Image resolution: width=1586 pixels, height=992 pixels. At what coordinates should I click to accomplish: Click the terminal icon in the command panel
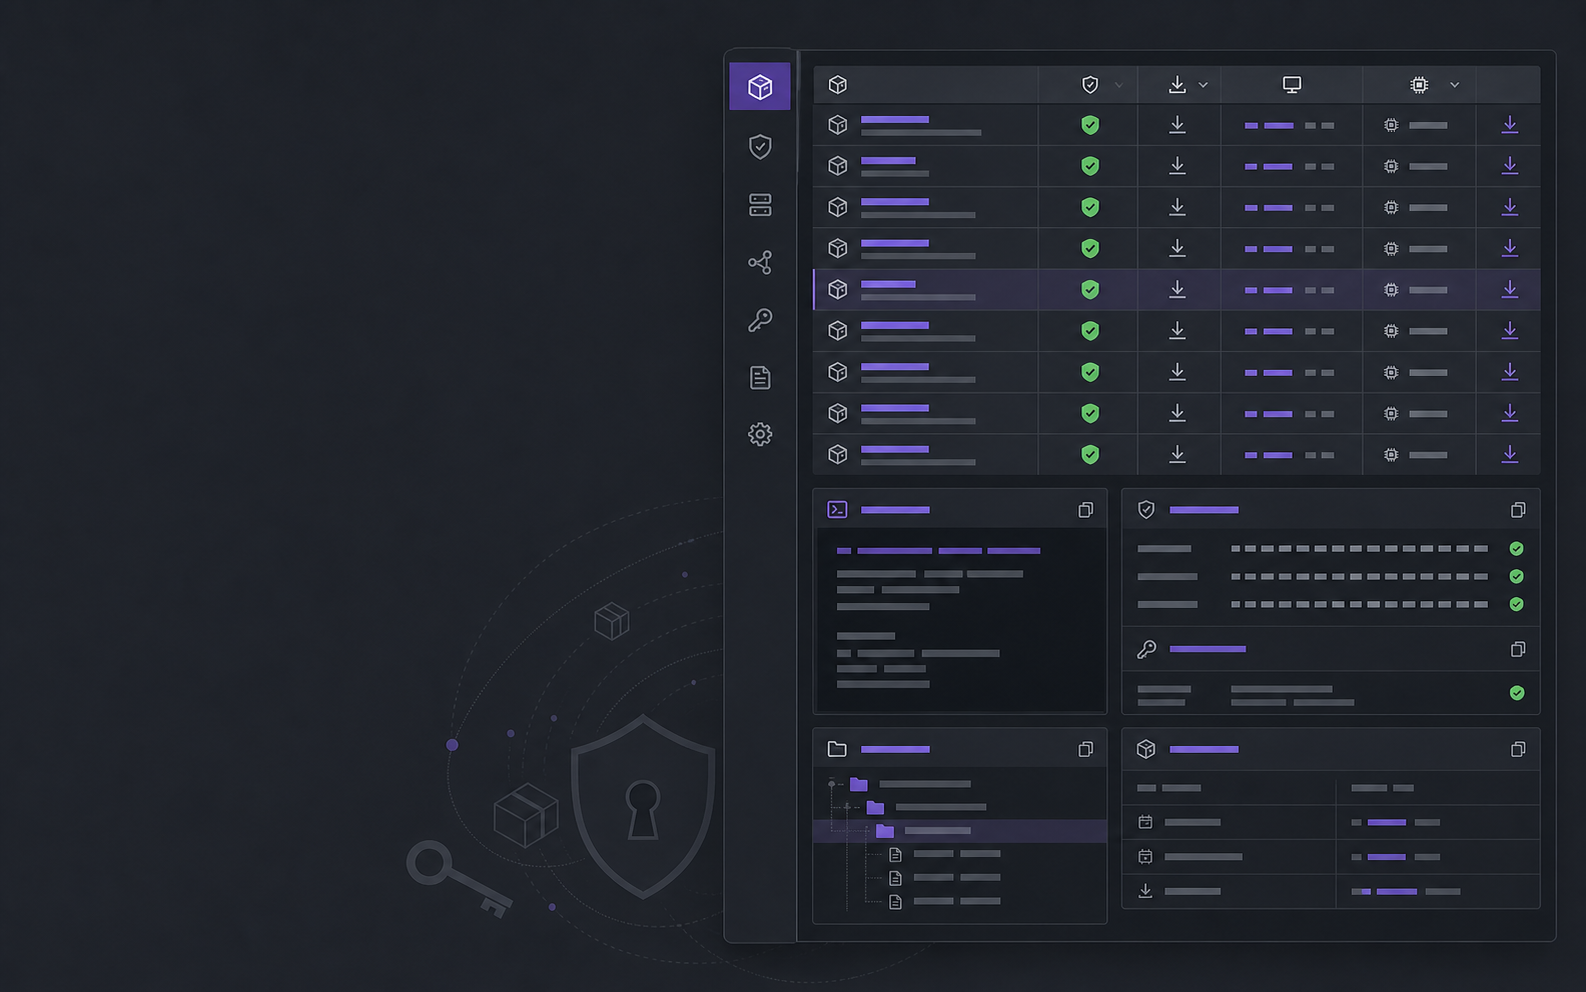[x=838, y=510]
